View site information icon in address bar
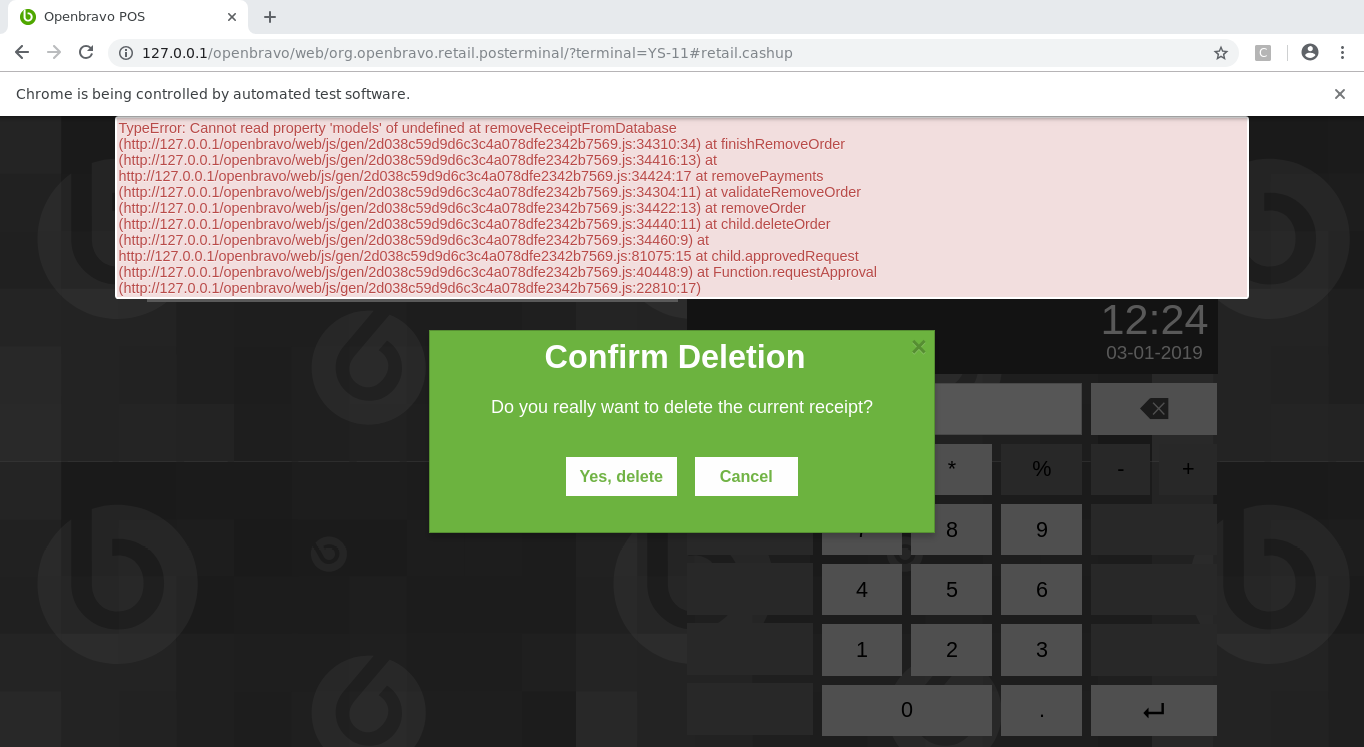1364x747 pixels. point(126,53)
